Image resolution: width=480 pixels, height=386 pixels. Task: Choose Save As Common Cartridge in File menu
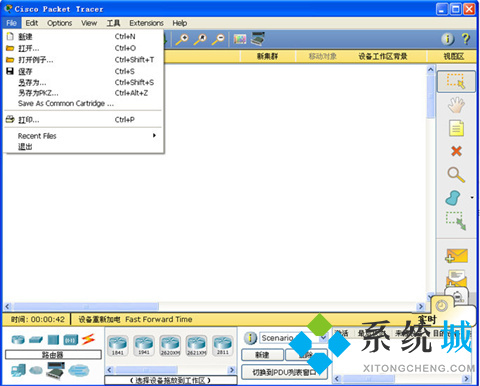[83, 103]
